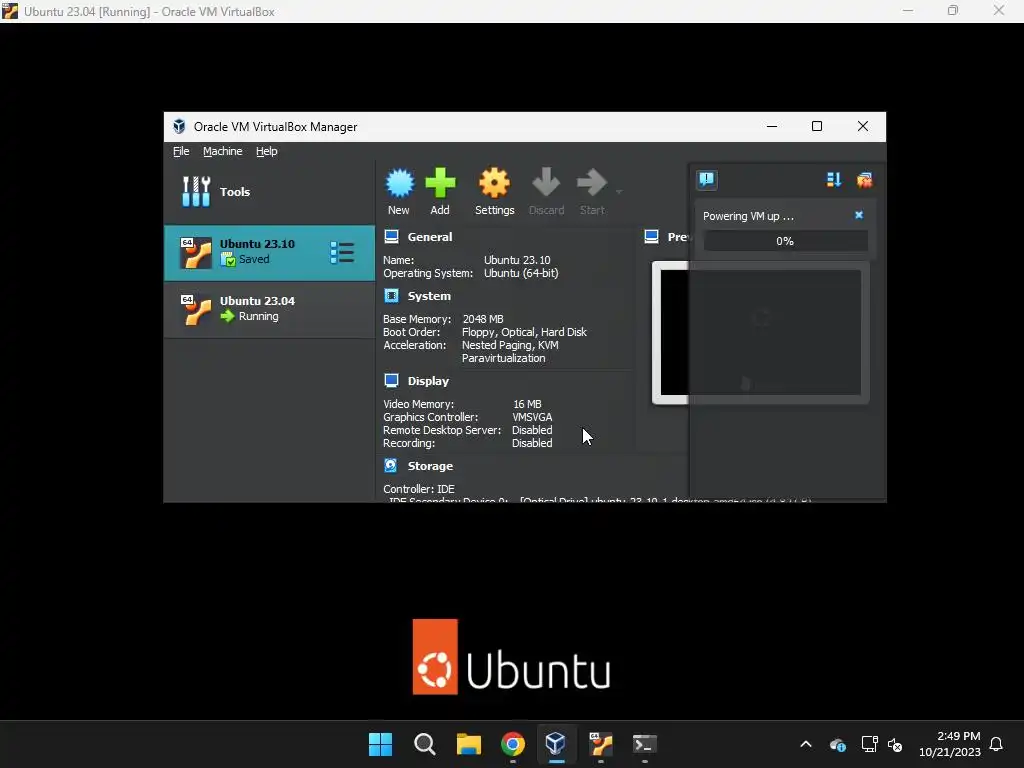Open Google Chrome from taskbar

click(513, 744)
